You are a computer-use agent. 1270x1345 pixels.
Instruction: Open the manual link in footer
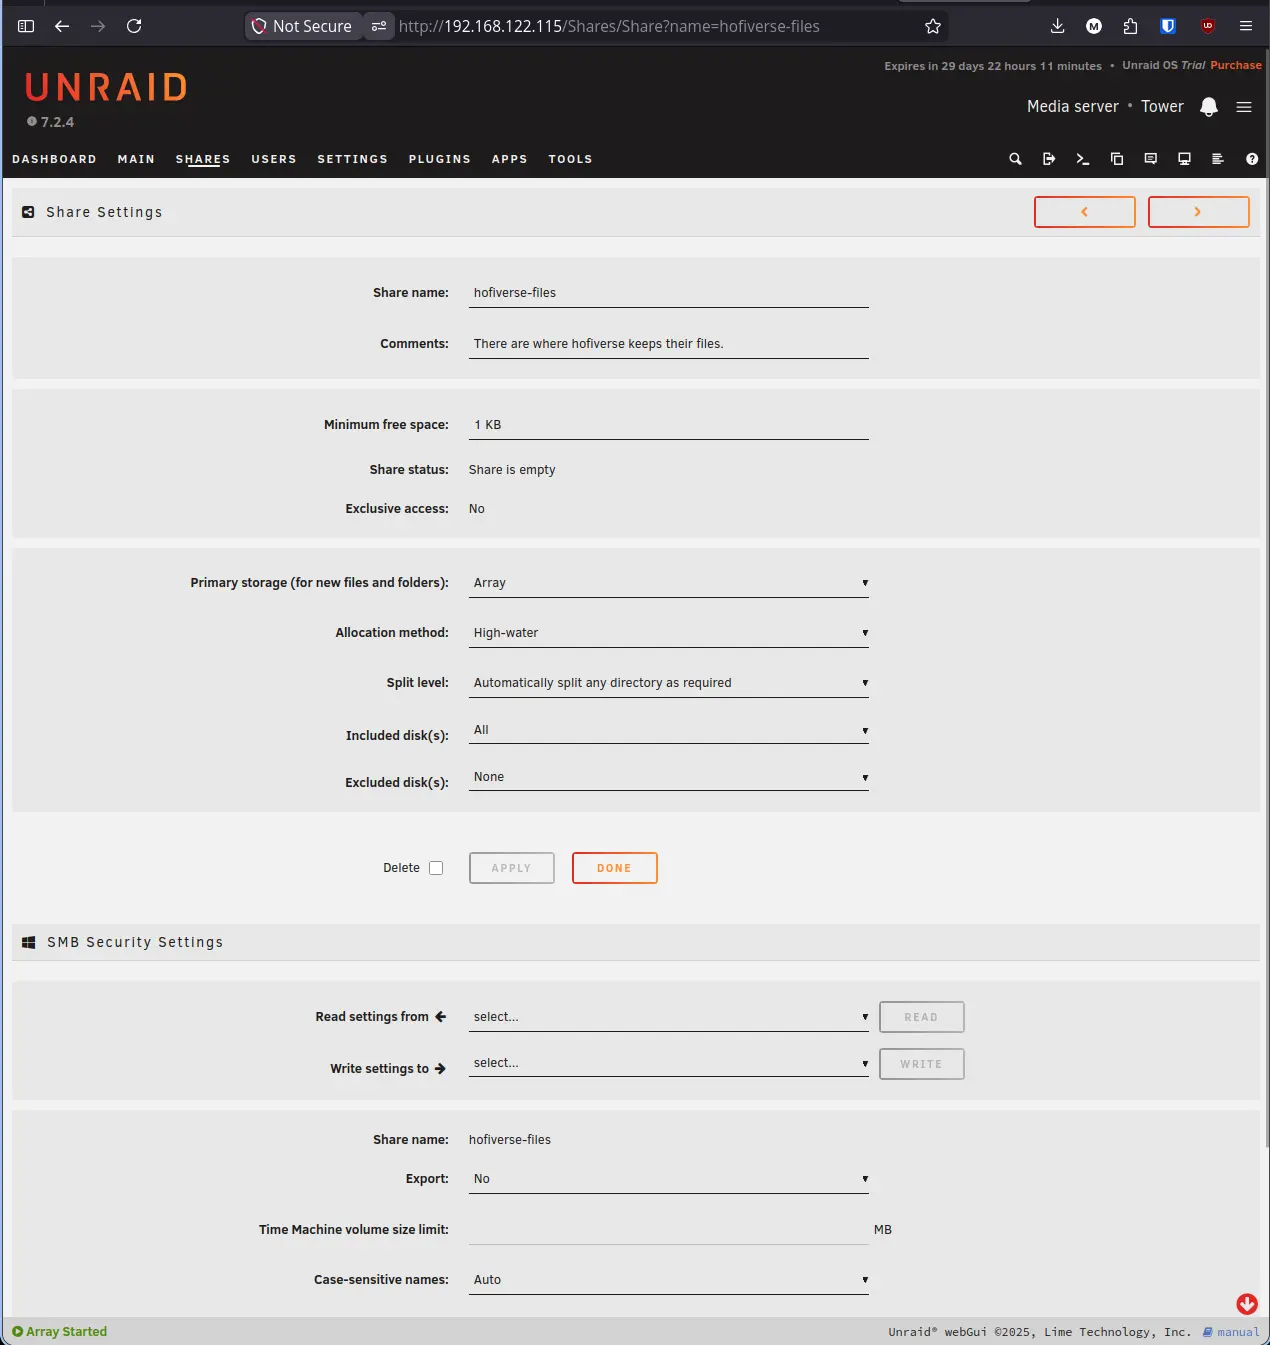1231,1332
